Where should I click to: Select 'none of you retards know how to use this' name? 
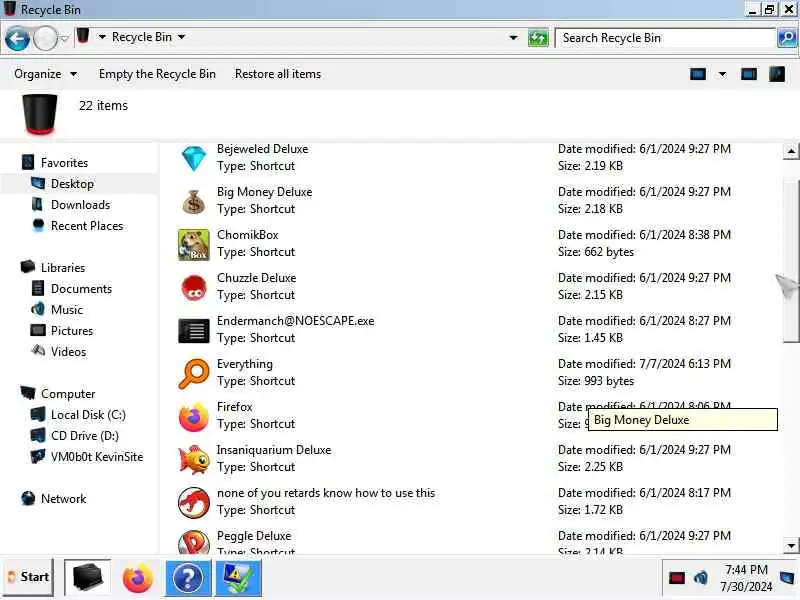(x=326, y=493)
